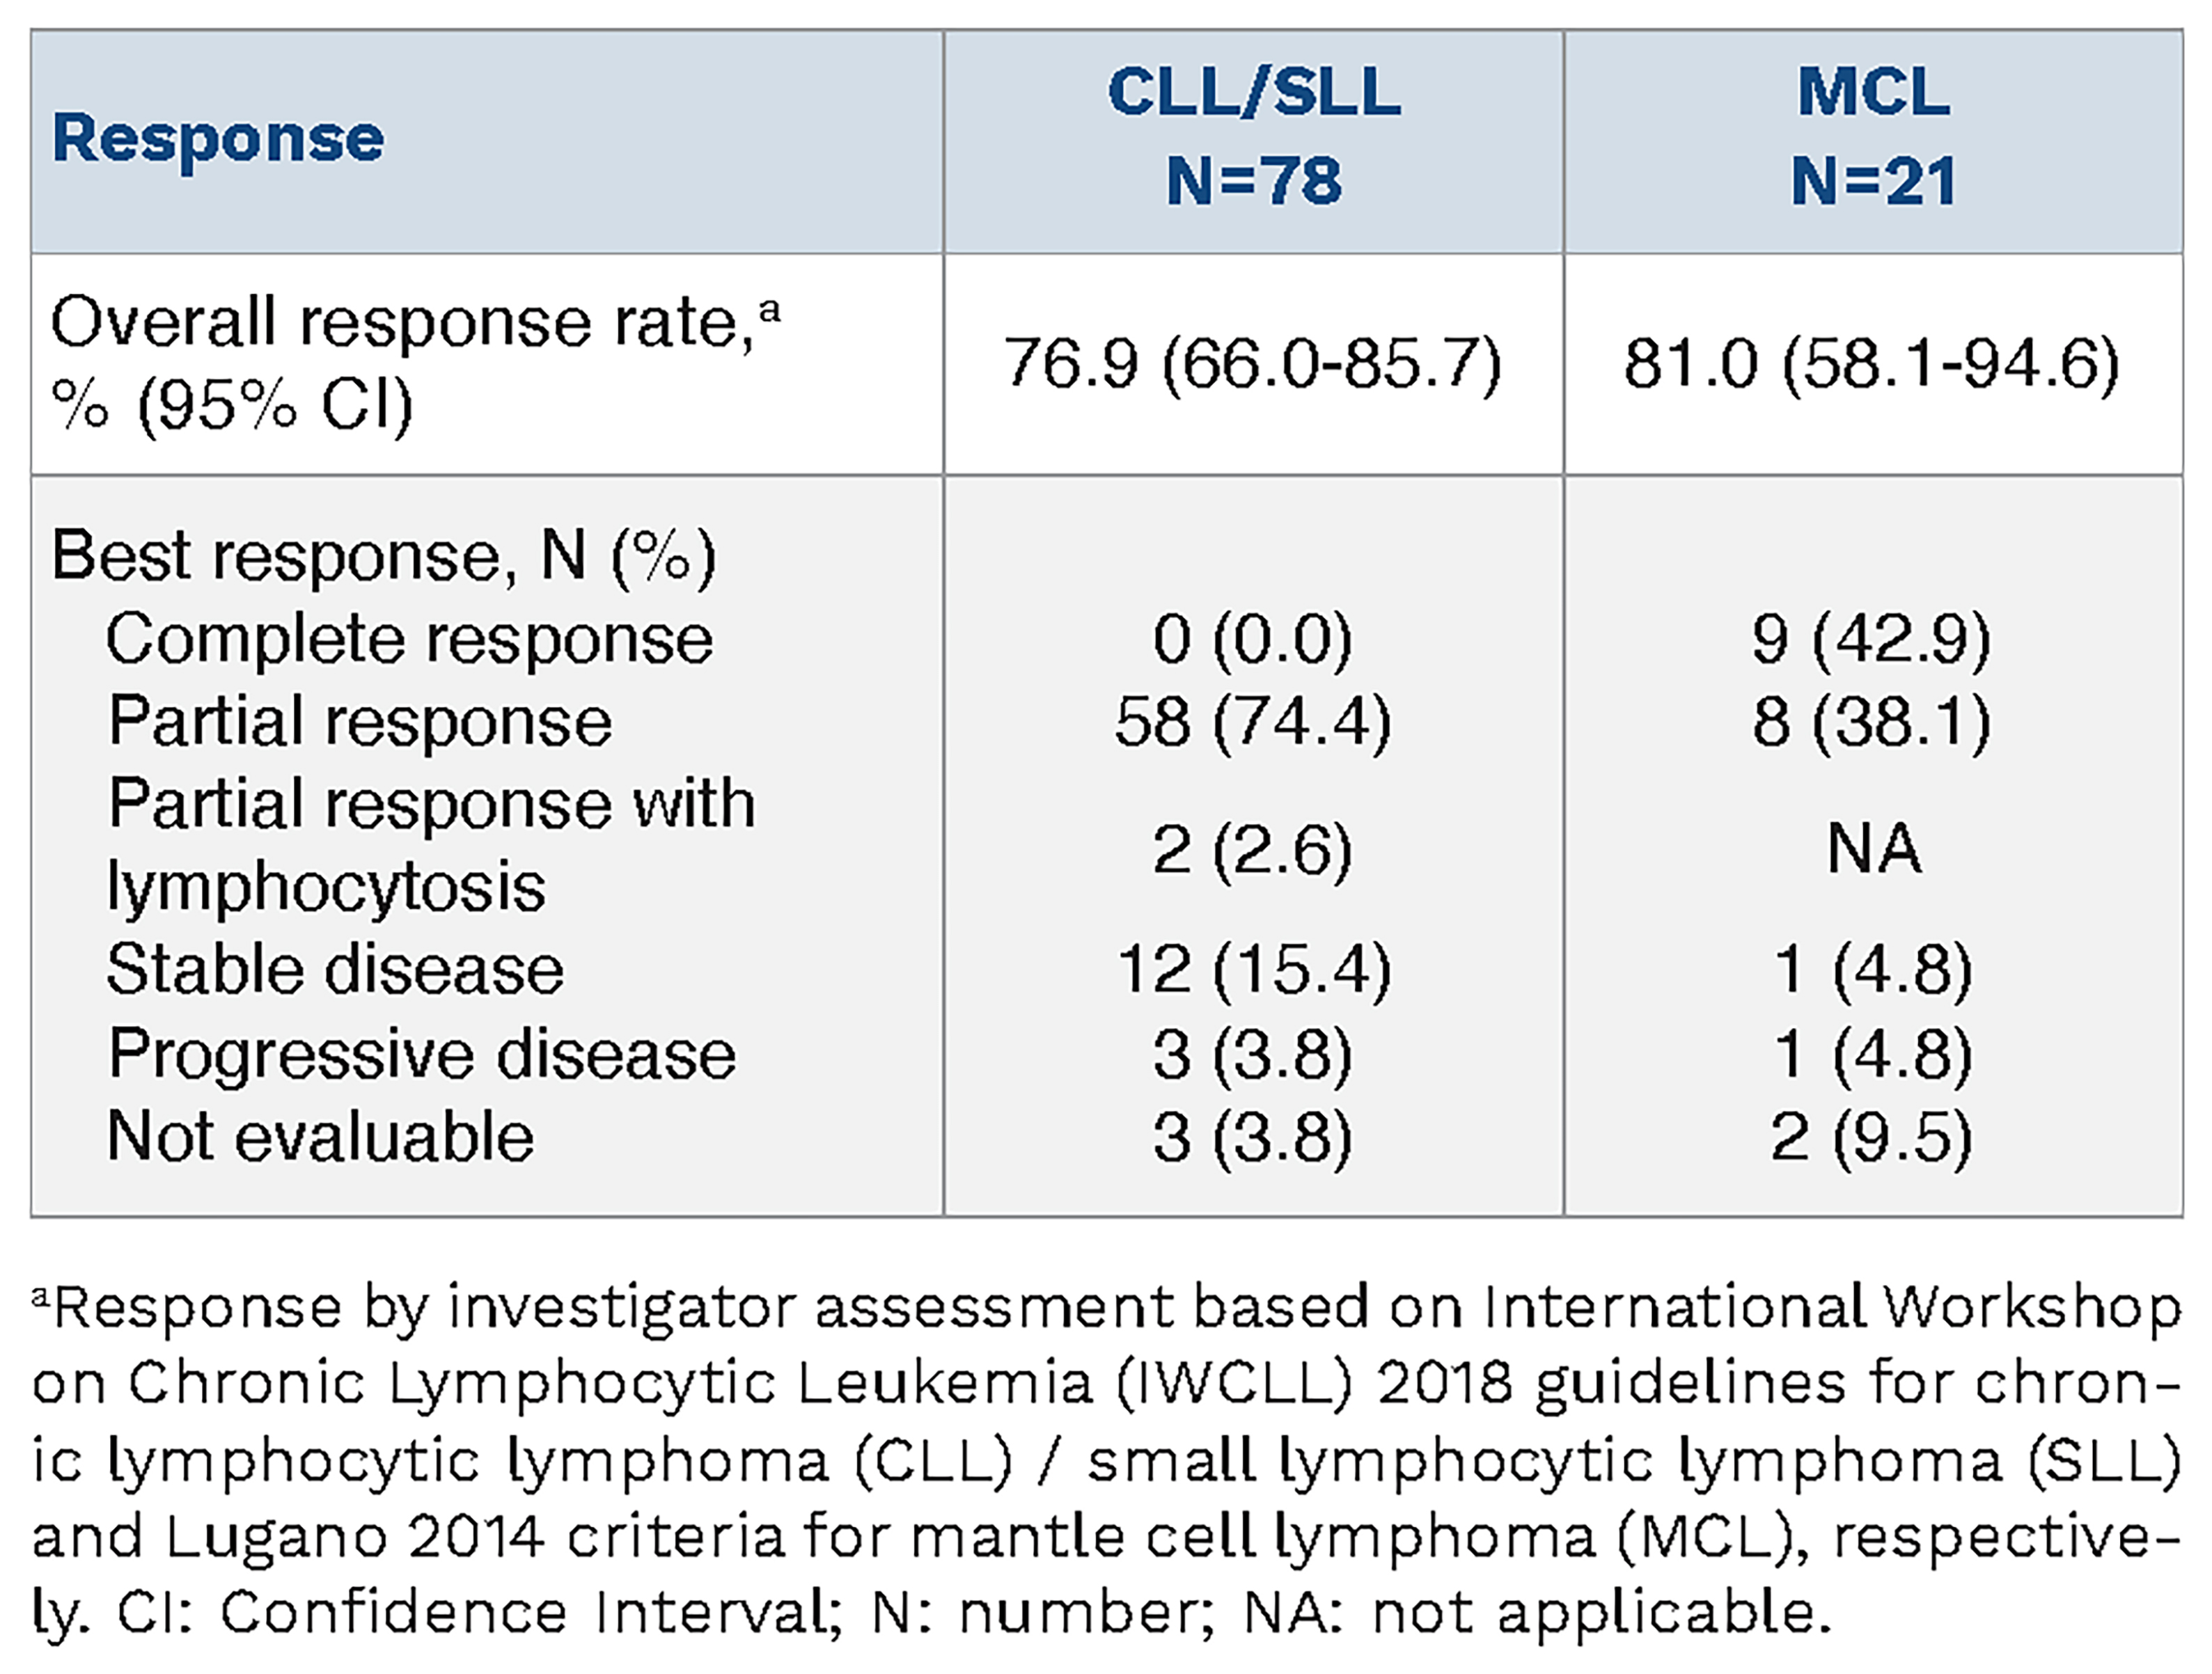Select the Partial response value 58 (74.4)
This screenshot has width=2212, height=1674.
(1252, 722)
